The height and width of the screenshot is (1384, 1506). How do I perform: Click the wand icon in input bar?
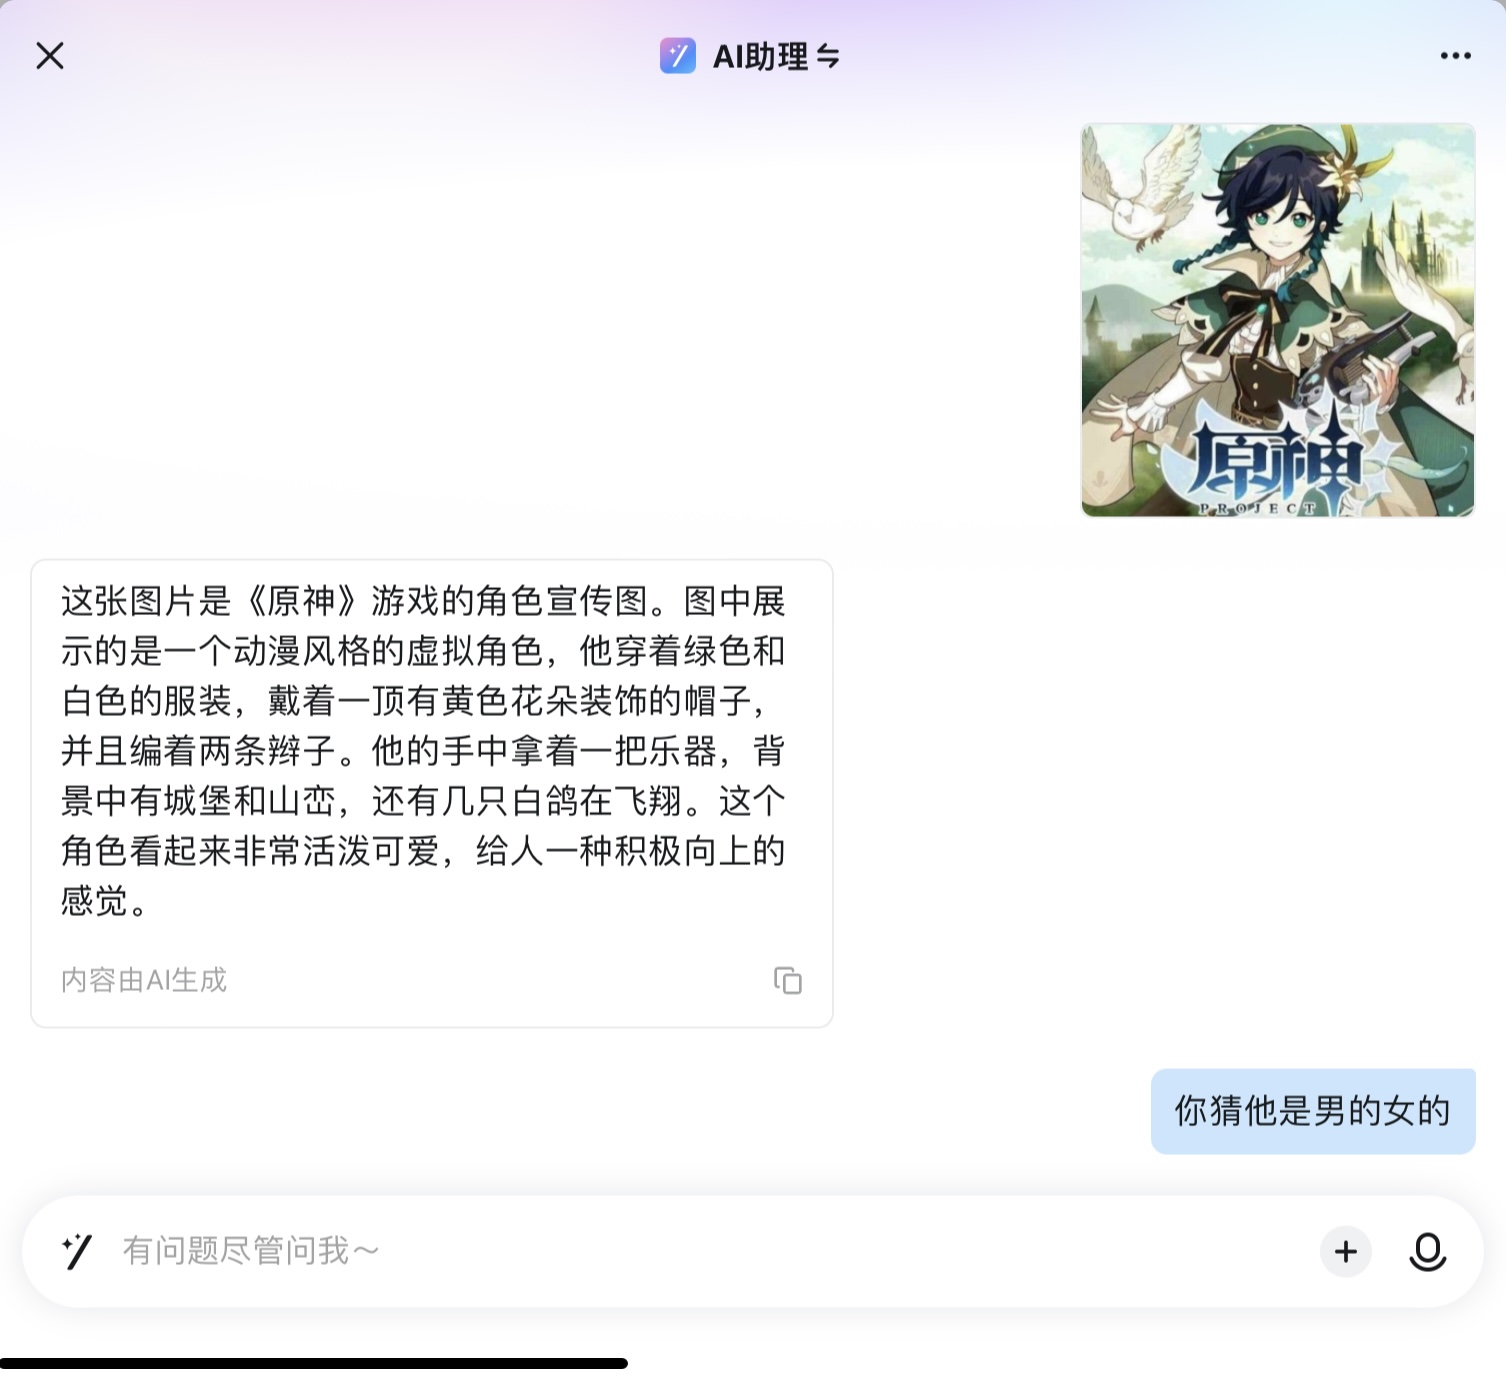click(x=77, y=1251)
